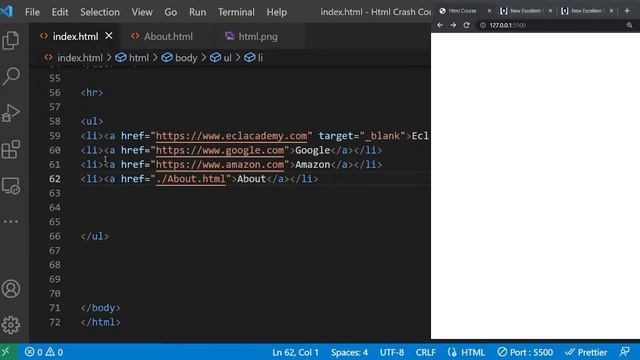Screen dimensions: 640x360
Task: Close the index.html editor tab
Action: pos(109,36)
